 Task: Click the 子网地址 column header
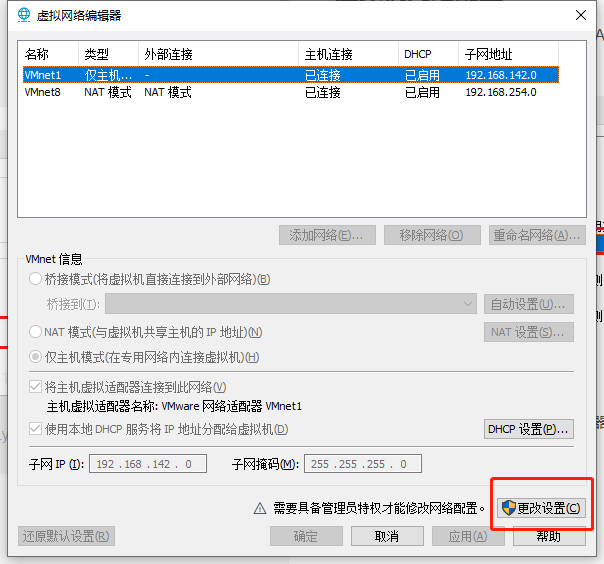[x=508, y=54]
